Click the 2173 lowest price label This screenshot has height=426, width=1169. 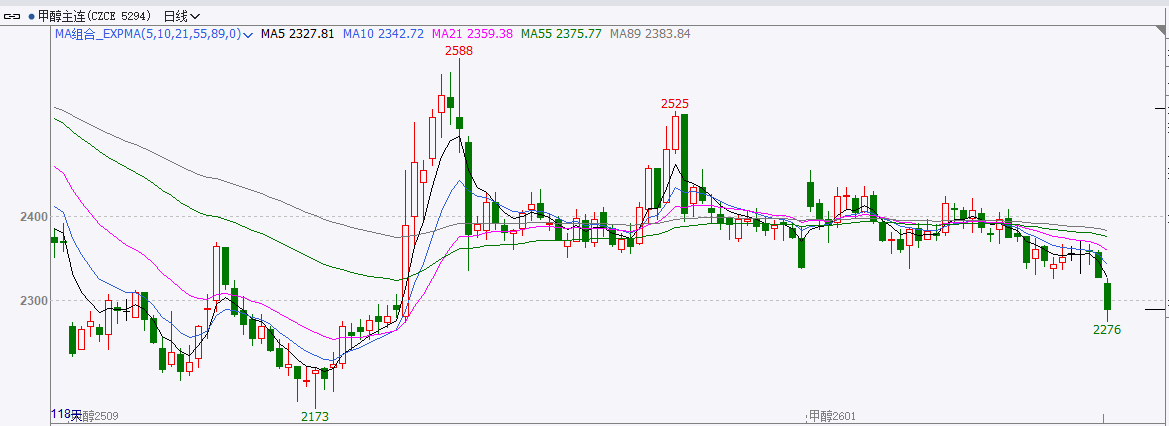315,416
